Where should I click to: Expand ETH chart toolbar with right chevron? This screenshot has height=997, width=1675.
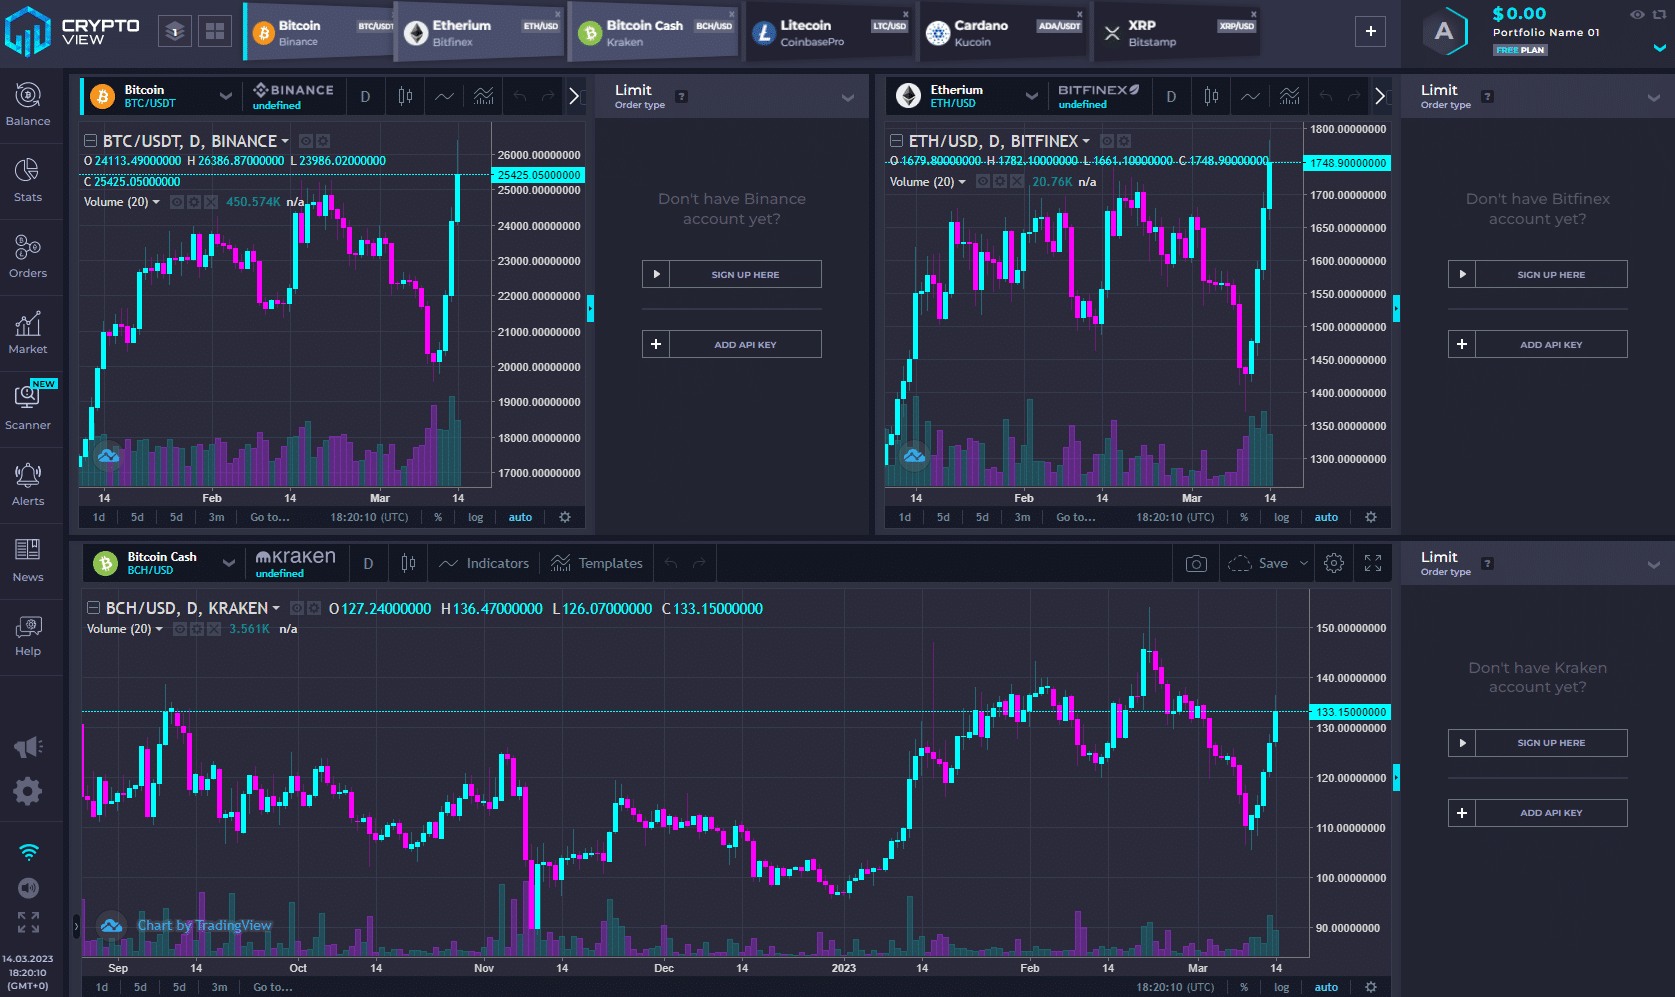(1380, 96)
